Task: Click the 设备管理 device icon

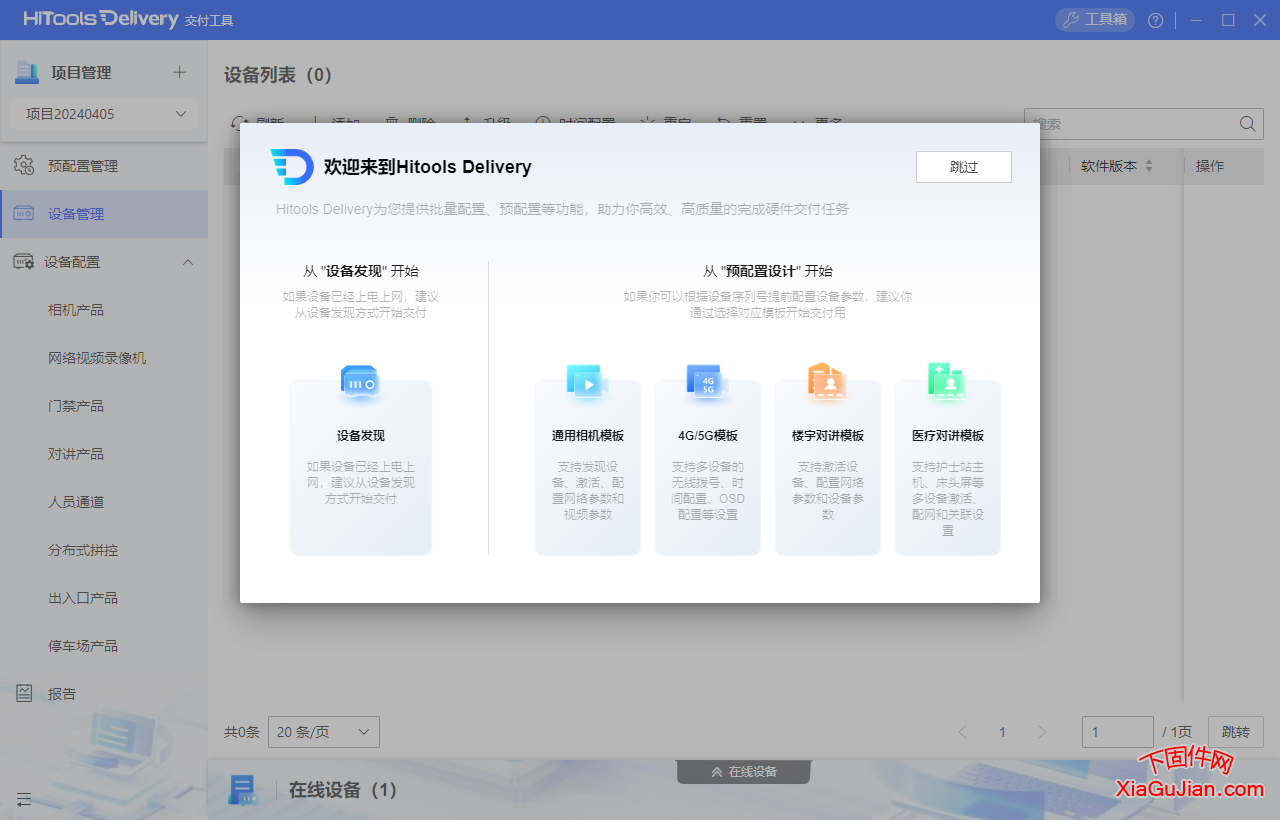Action: pos(24,214)
